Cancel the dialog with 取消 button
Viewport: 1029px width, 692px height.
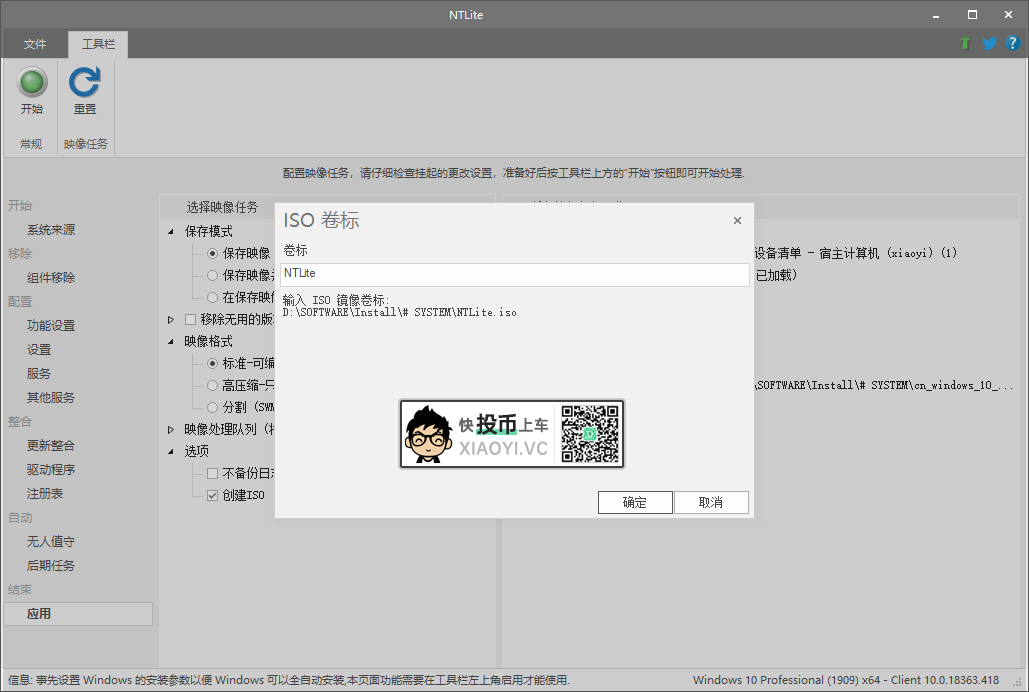tap(711, 502)
